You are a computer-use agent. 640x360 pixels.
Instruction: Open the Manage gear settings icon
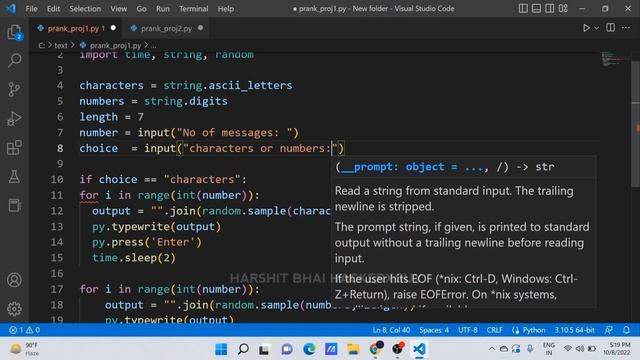click(14, 309)
